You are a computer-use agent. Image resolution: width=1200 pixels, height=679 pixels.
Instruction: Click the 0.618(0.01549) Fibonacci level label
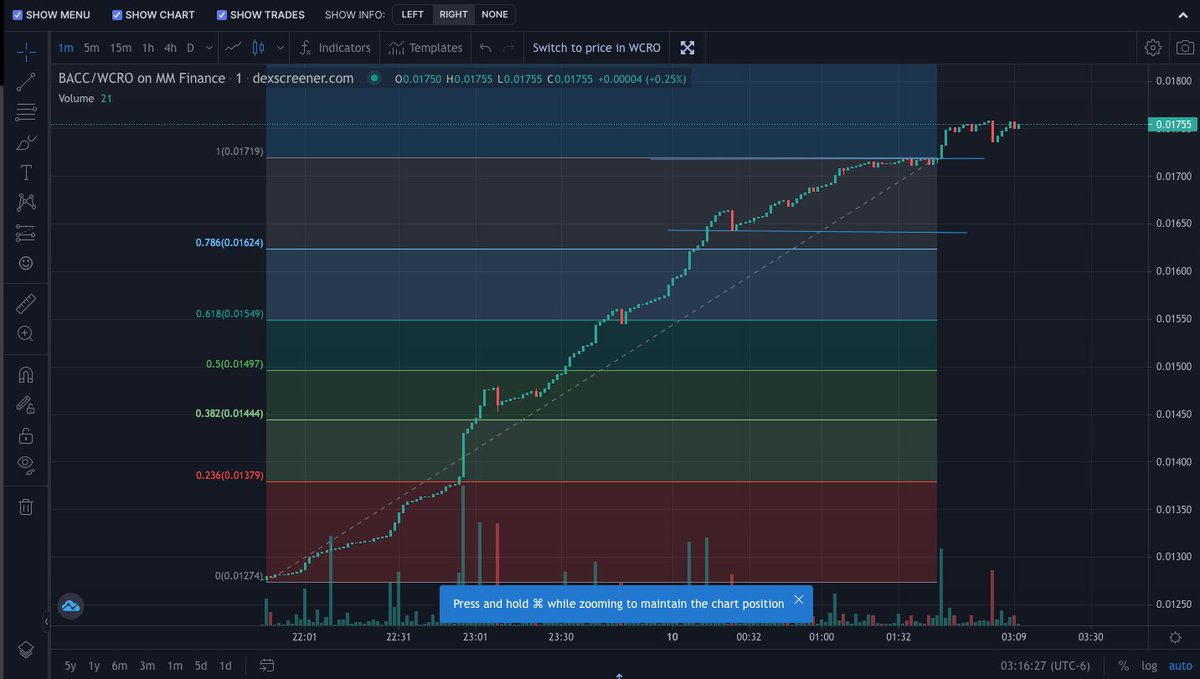click(229, 314)
